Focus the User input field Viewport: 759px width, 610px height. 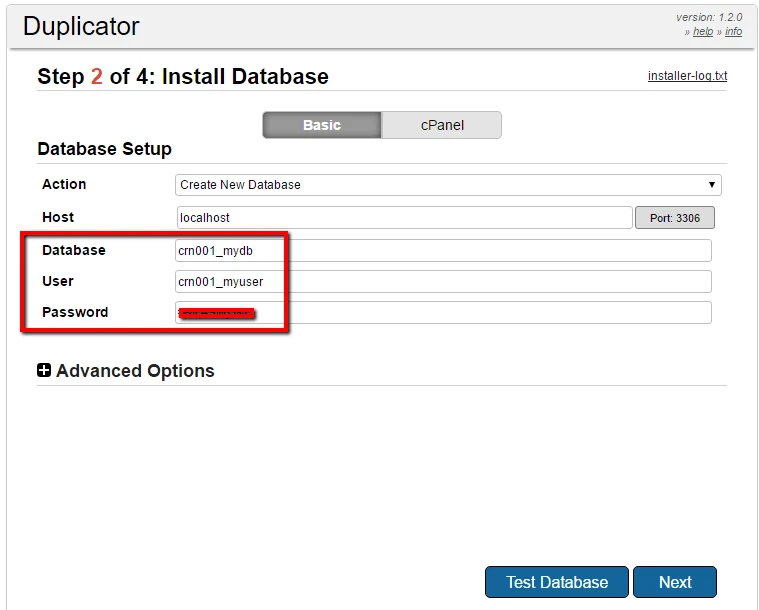[x=443, y=282]
